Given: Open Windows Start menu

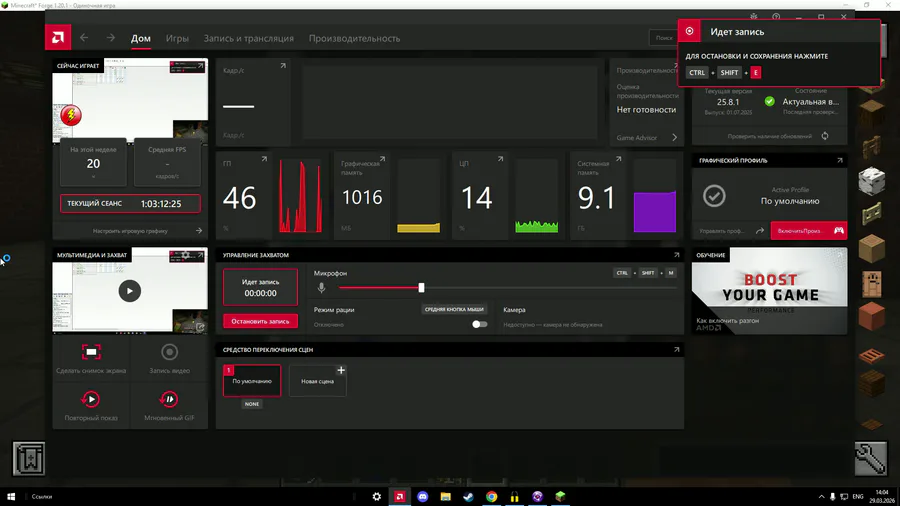Looking at the screenshot, I should click(x=11, y=496).
